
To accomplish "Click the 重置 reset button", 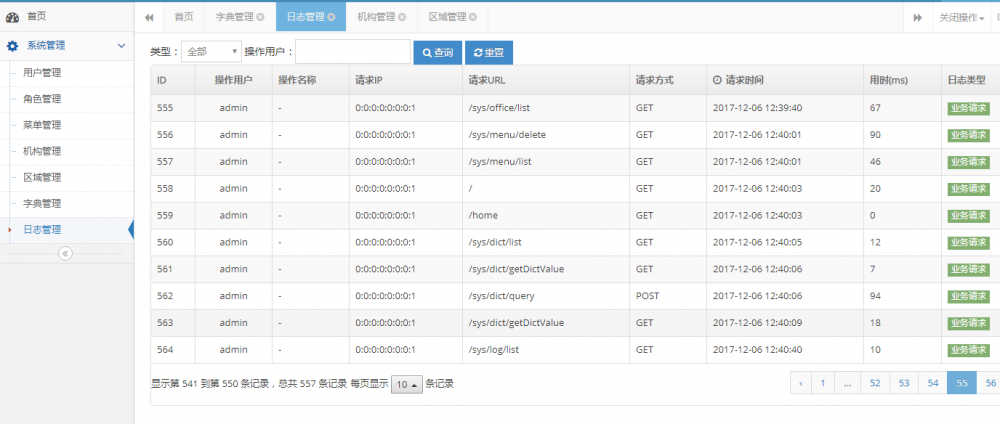I will pos(489,53).
